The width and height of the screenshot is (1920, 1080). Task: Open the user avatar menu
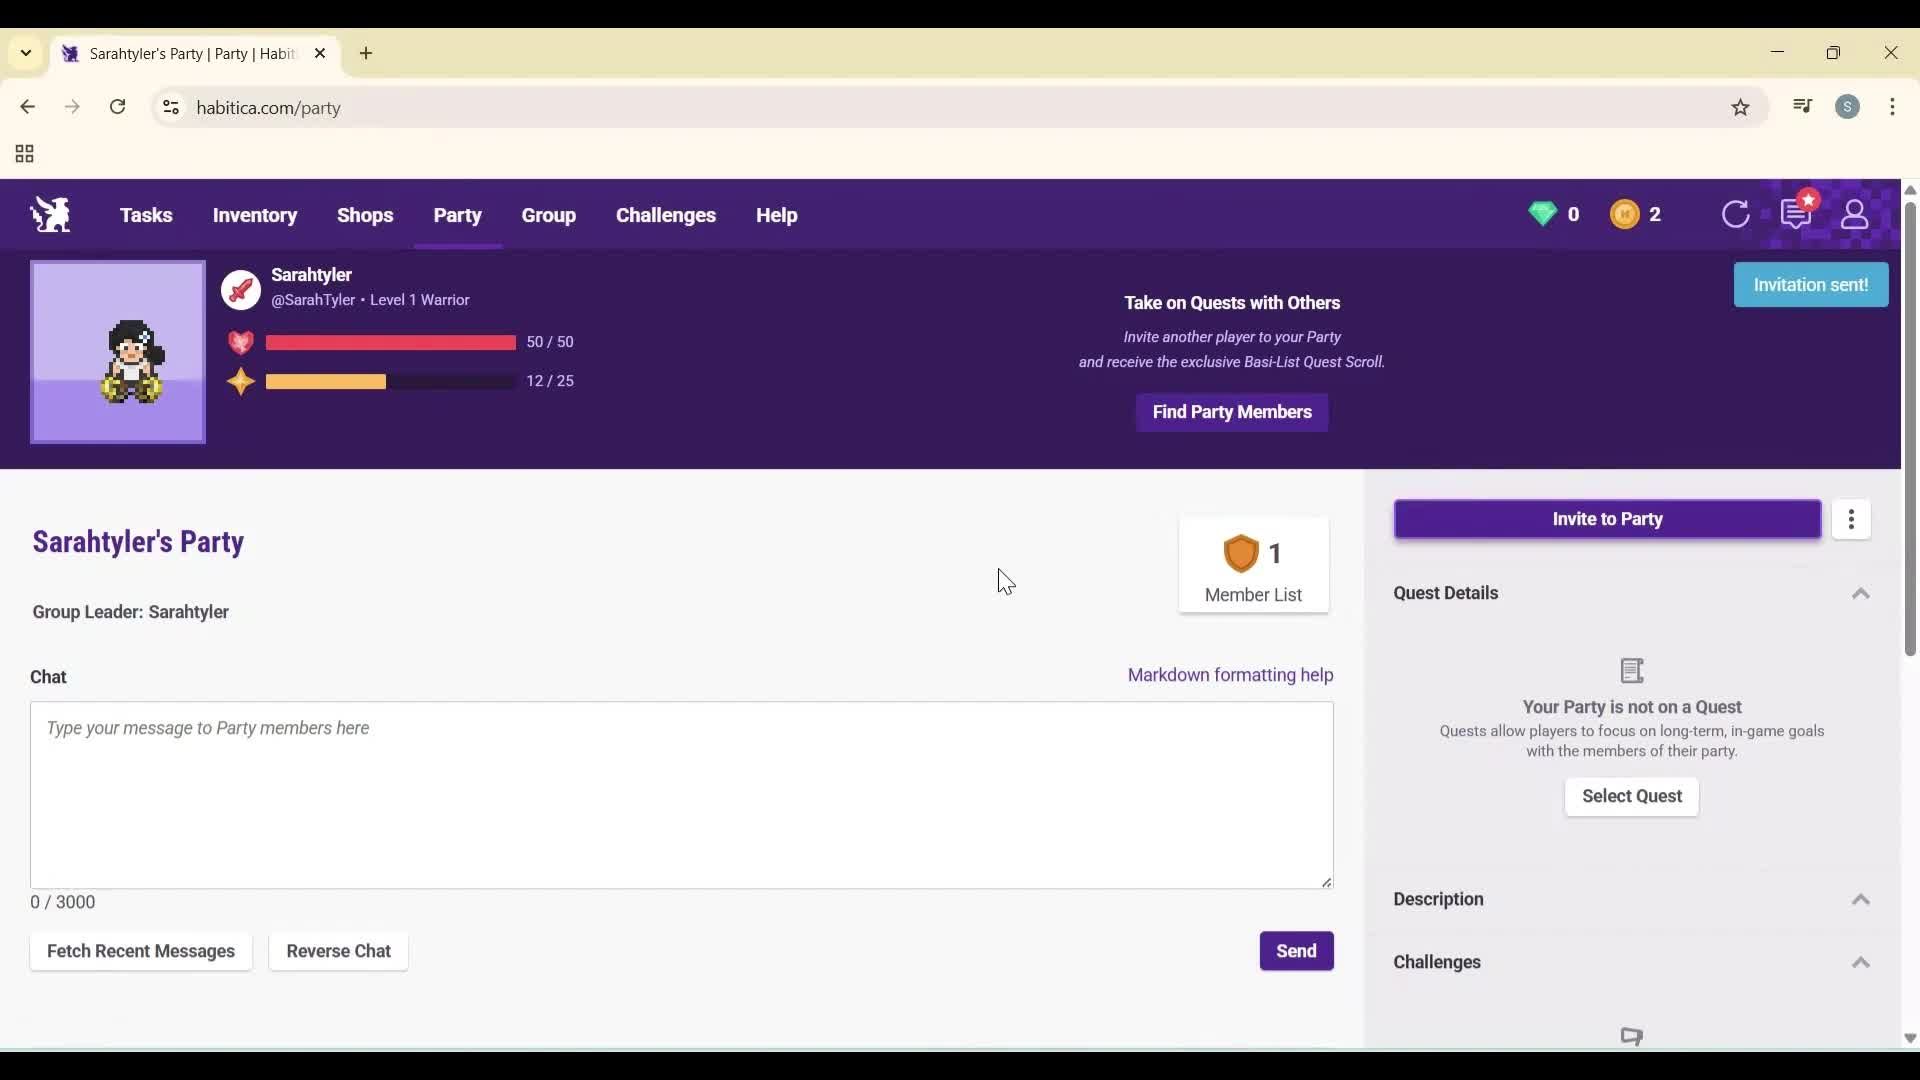click(x=1856, y=214)
